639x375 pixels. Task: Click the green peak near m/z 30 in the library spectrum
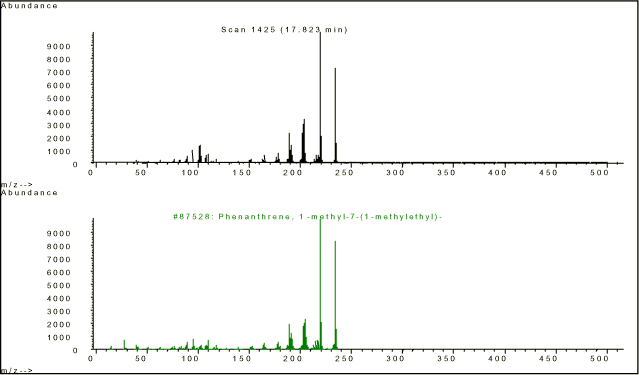coord(124,344)
